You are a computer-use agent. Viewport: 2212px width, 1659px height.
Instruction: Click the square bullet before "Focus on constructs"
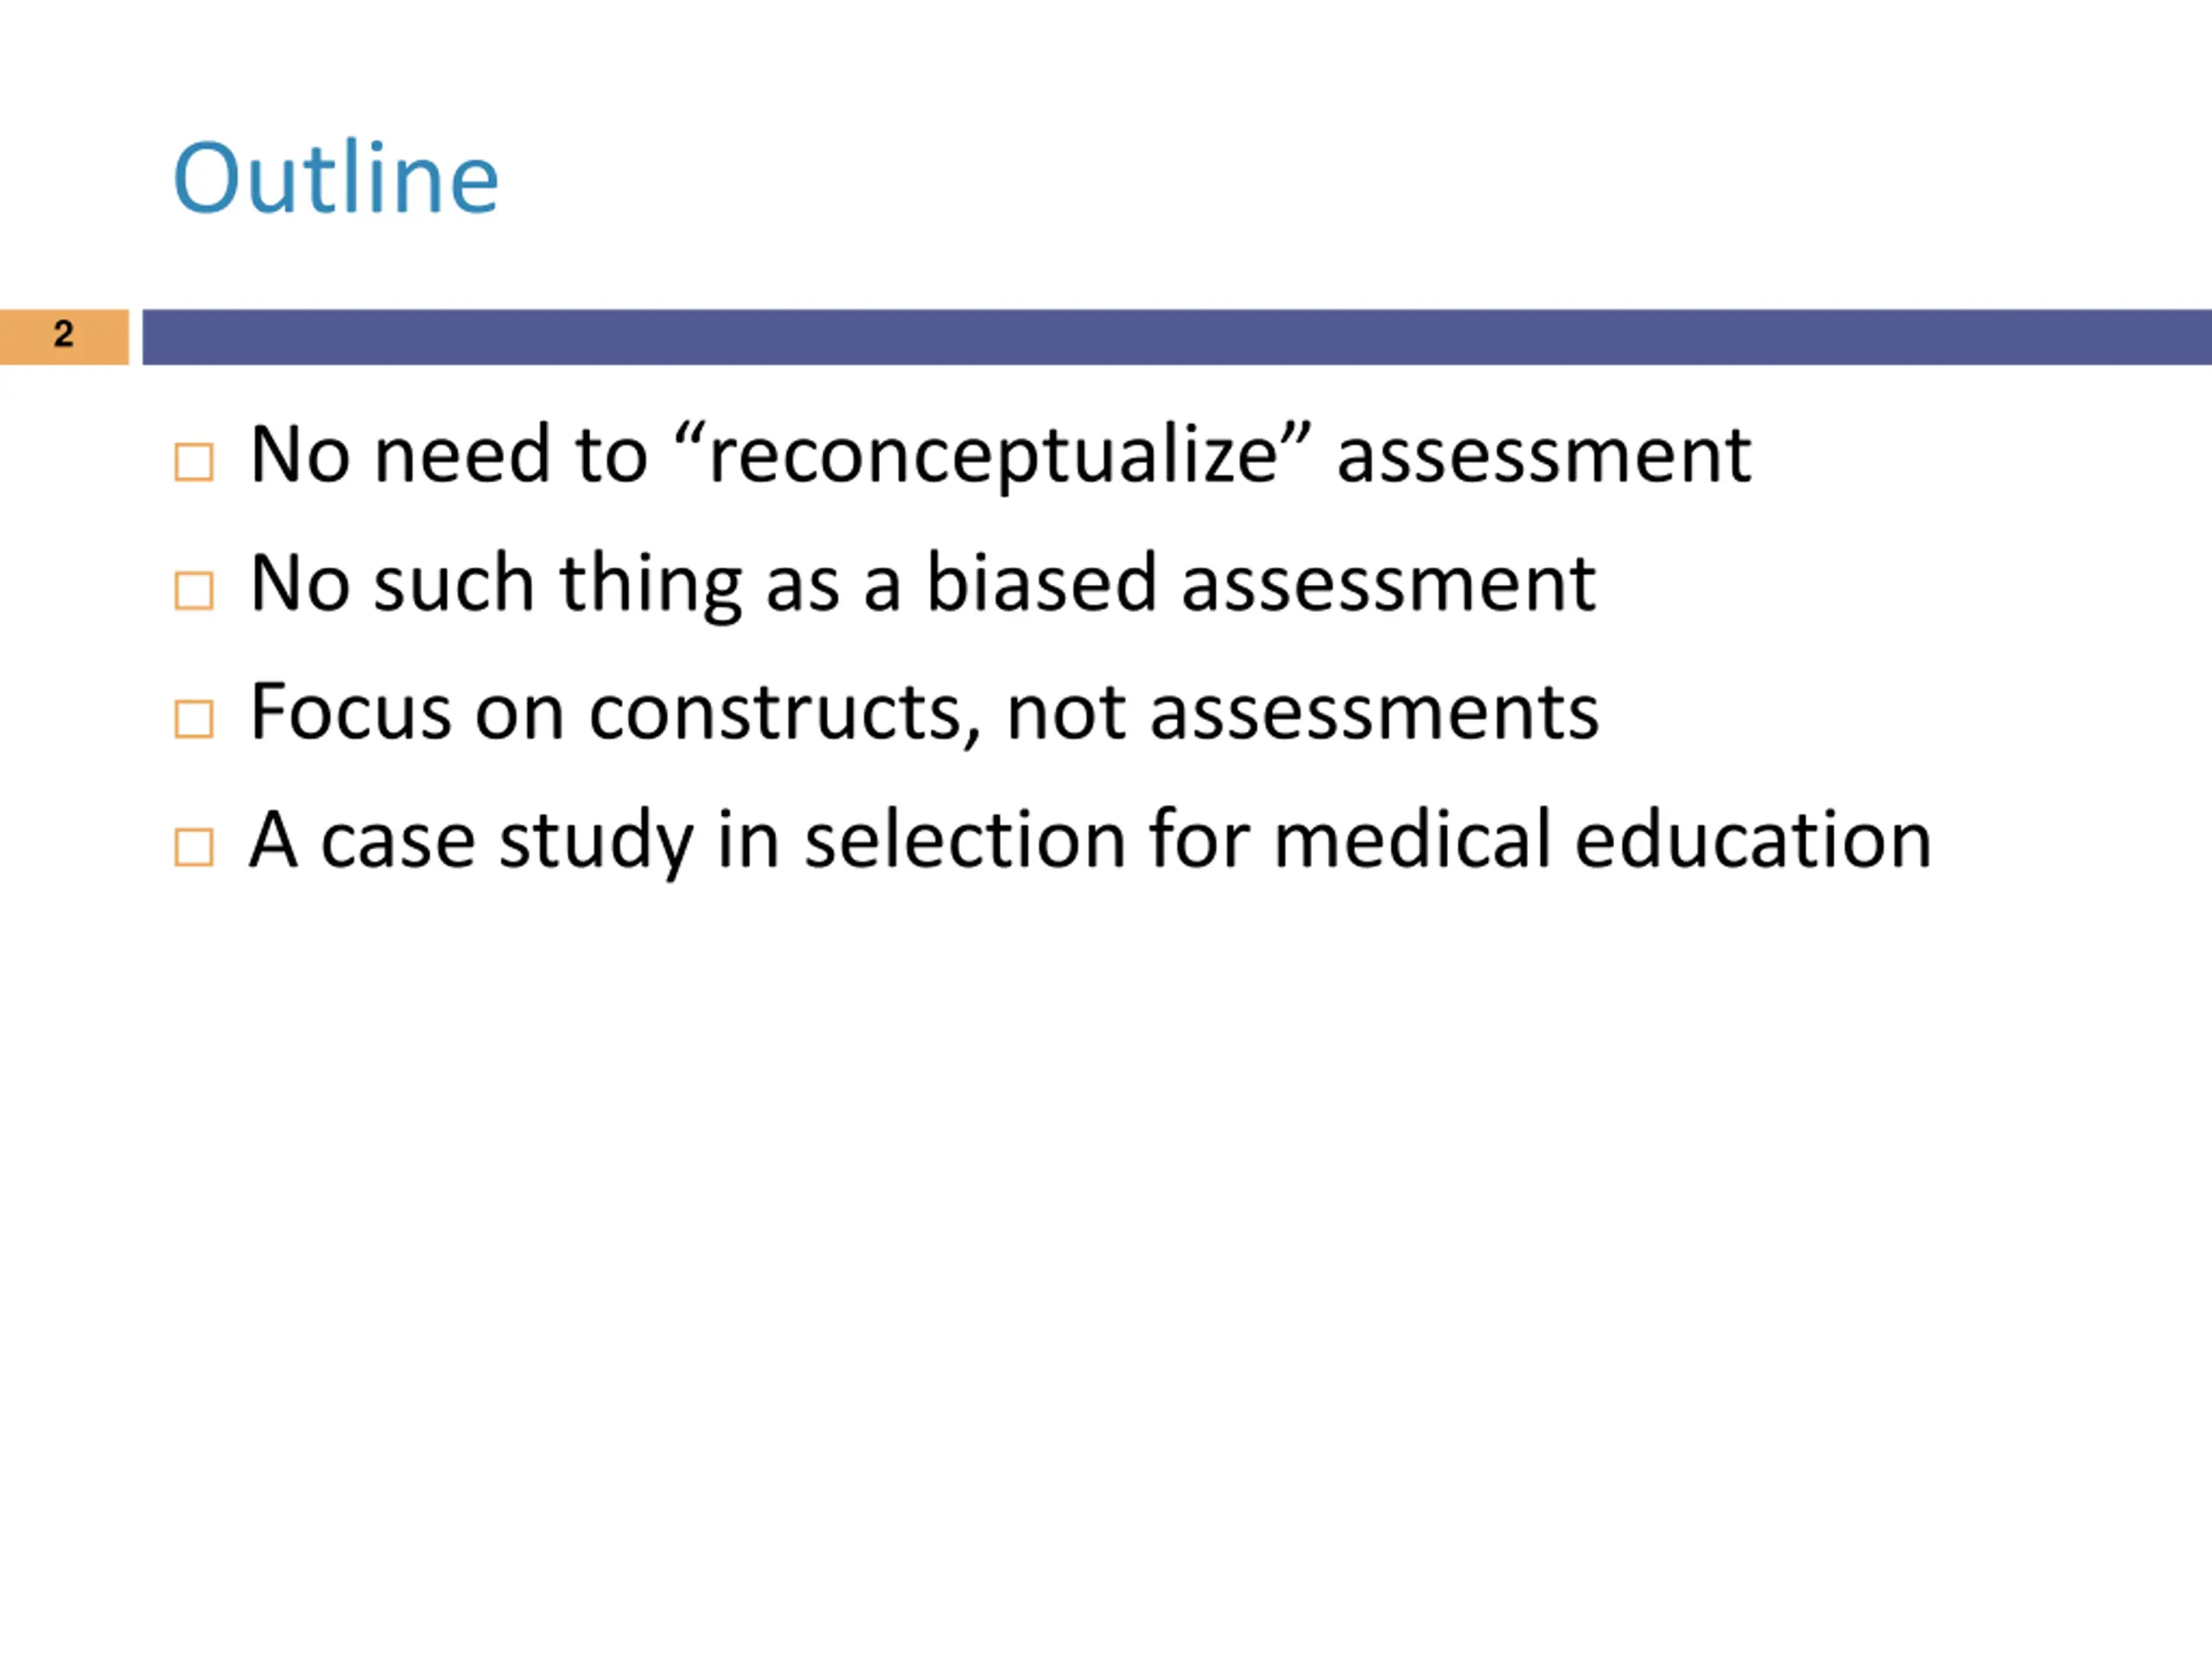coord(193,718)
